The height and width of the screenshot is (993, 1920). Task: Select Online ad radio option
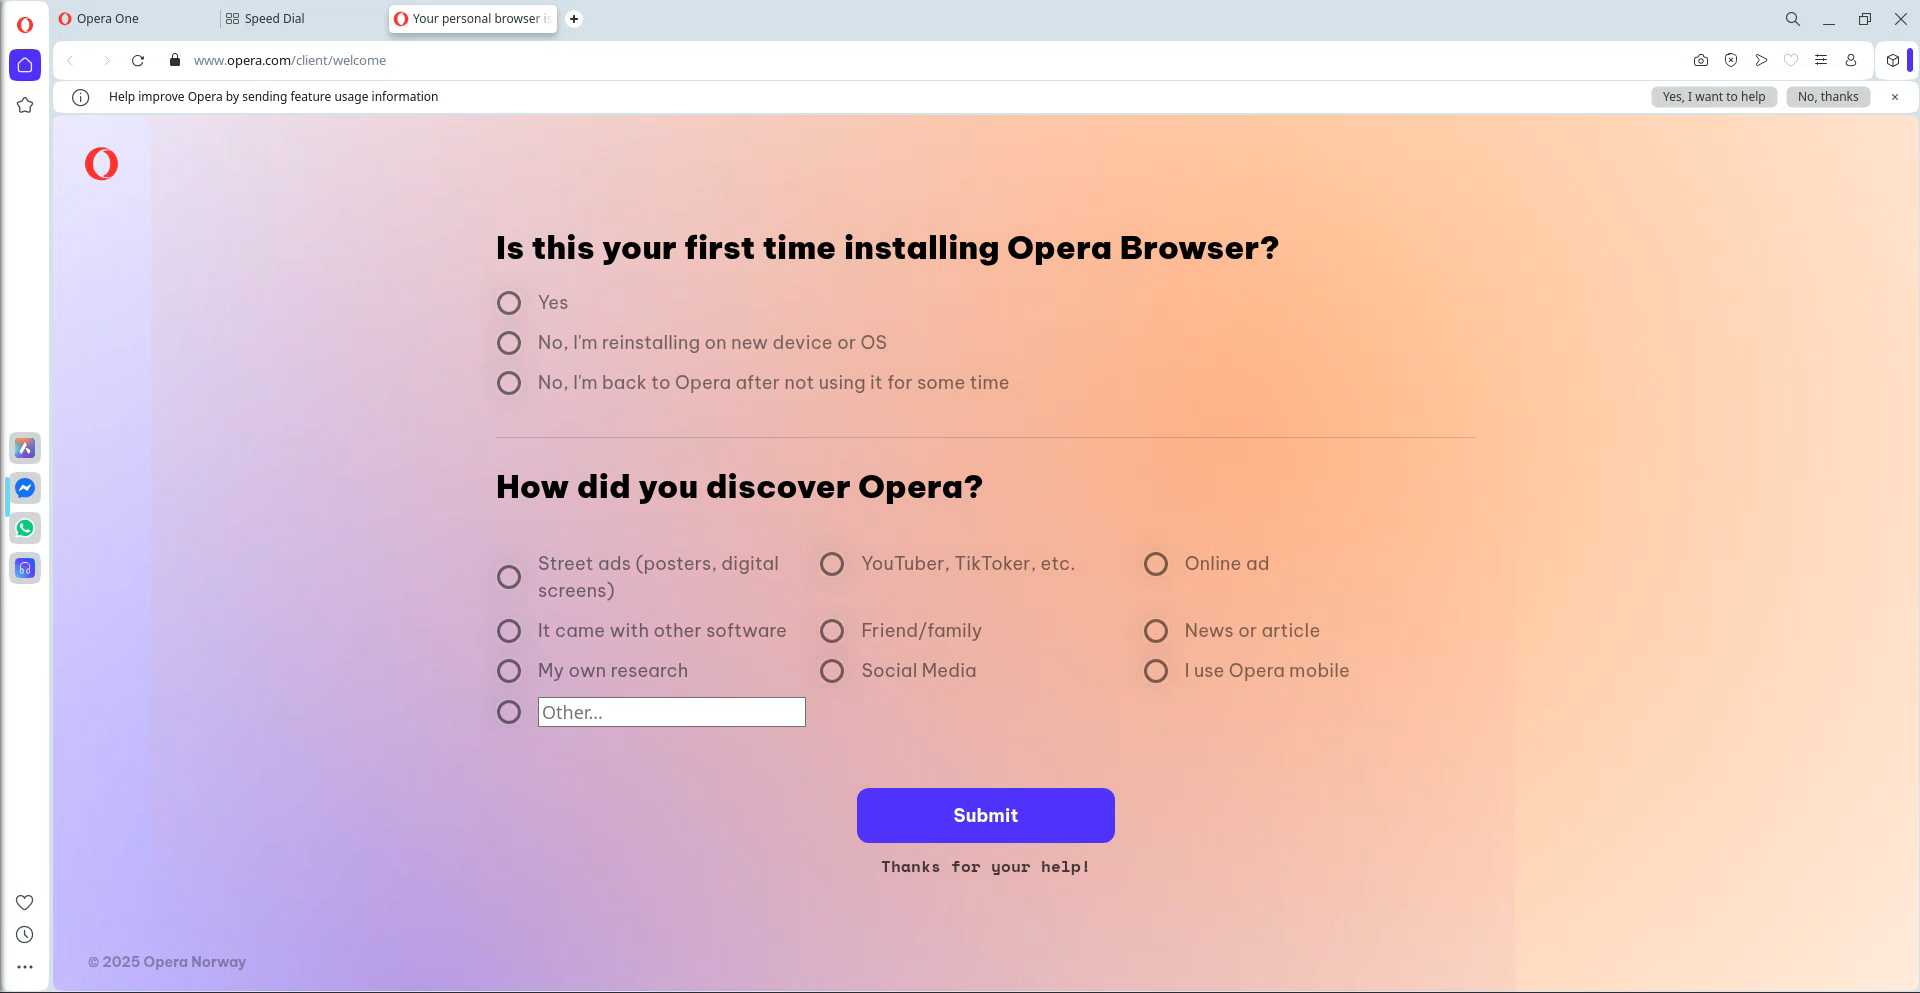[1156, 564]
